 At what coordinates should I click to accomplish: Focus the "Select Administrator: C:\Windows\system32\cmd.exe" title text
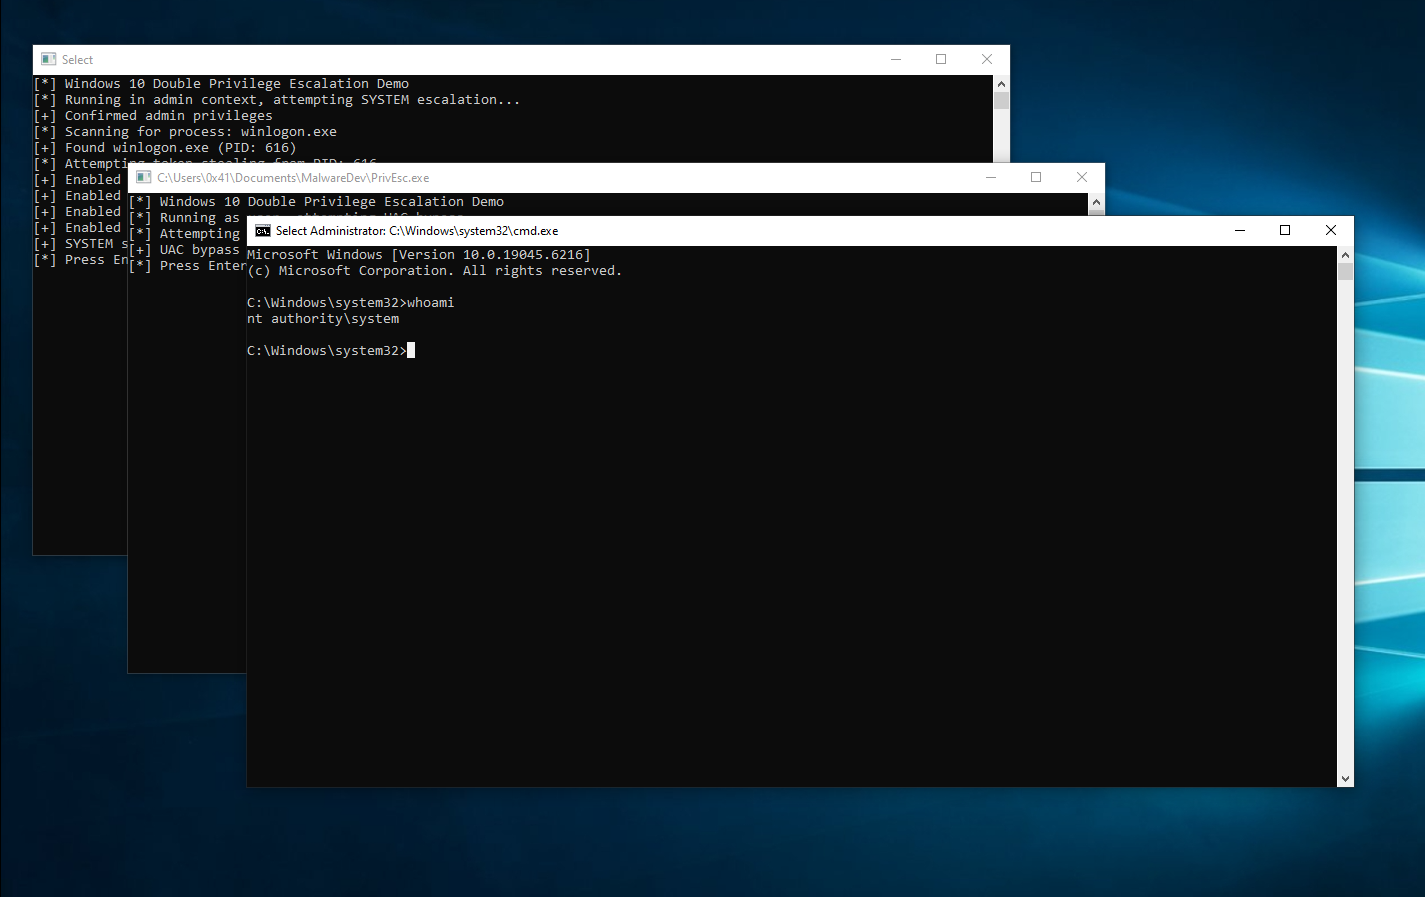click(x=417, y=231)
